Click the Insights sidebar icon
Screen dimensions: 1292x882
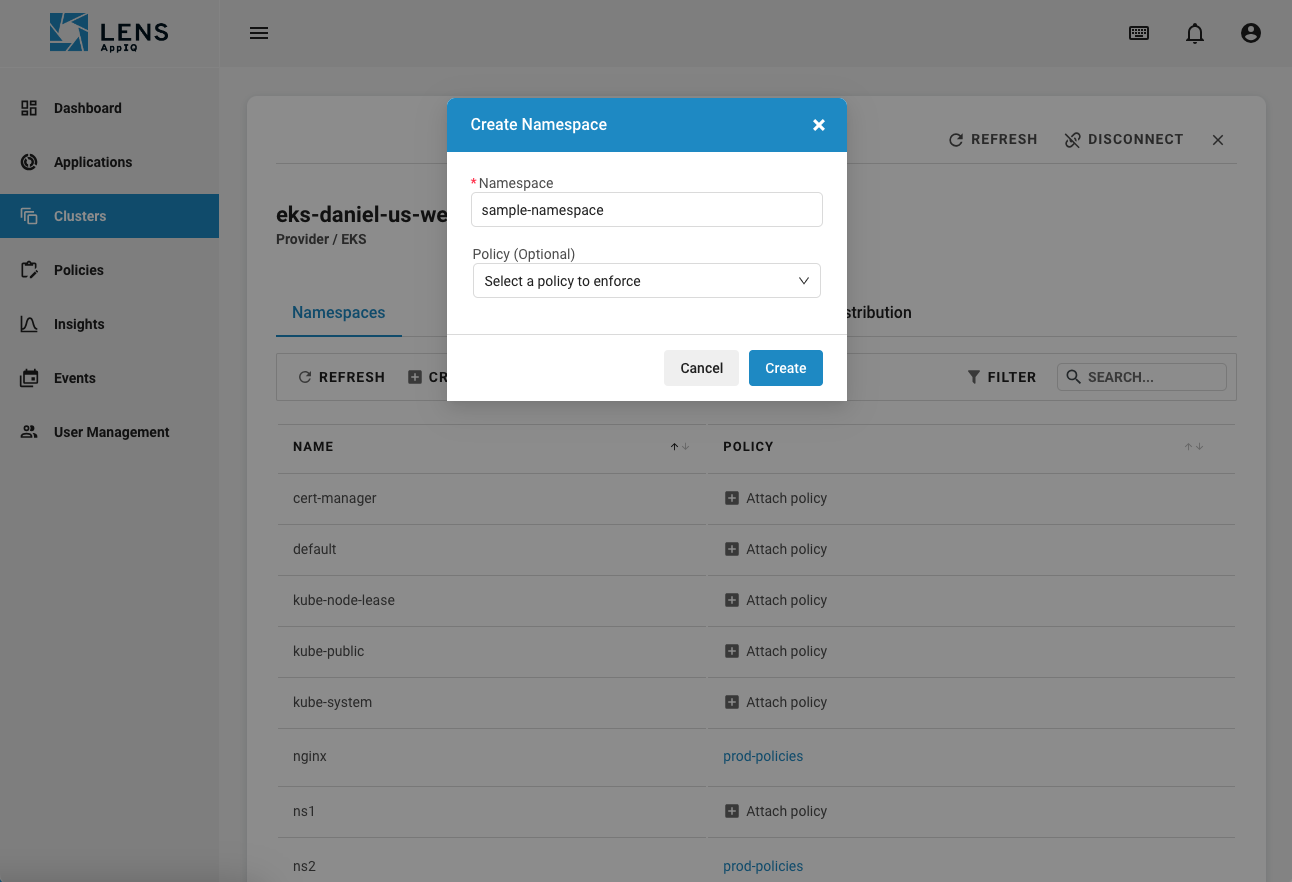click(29, 324)
